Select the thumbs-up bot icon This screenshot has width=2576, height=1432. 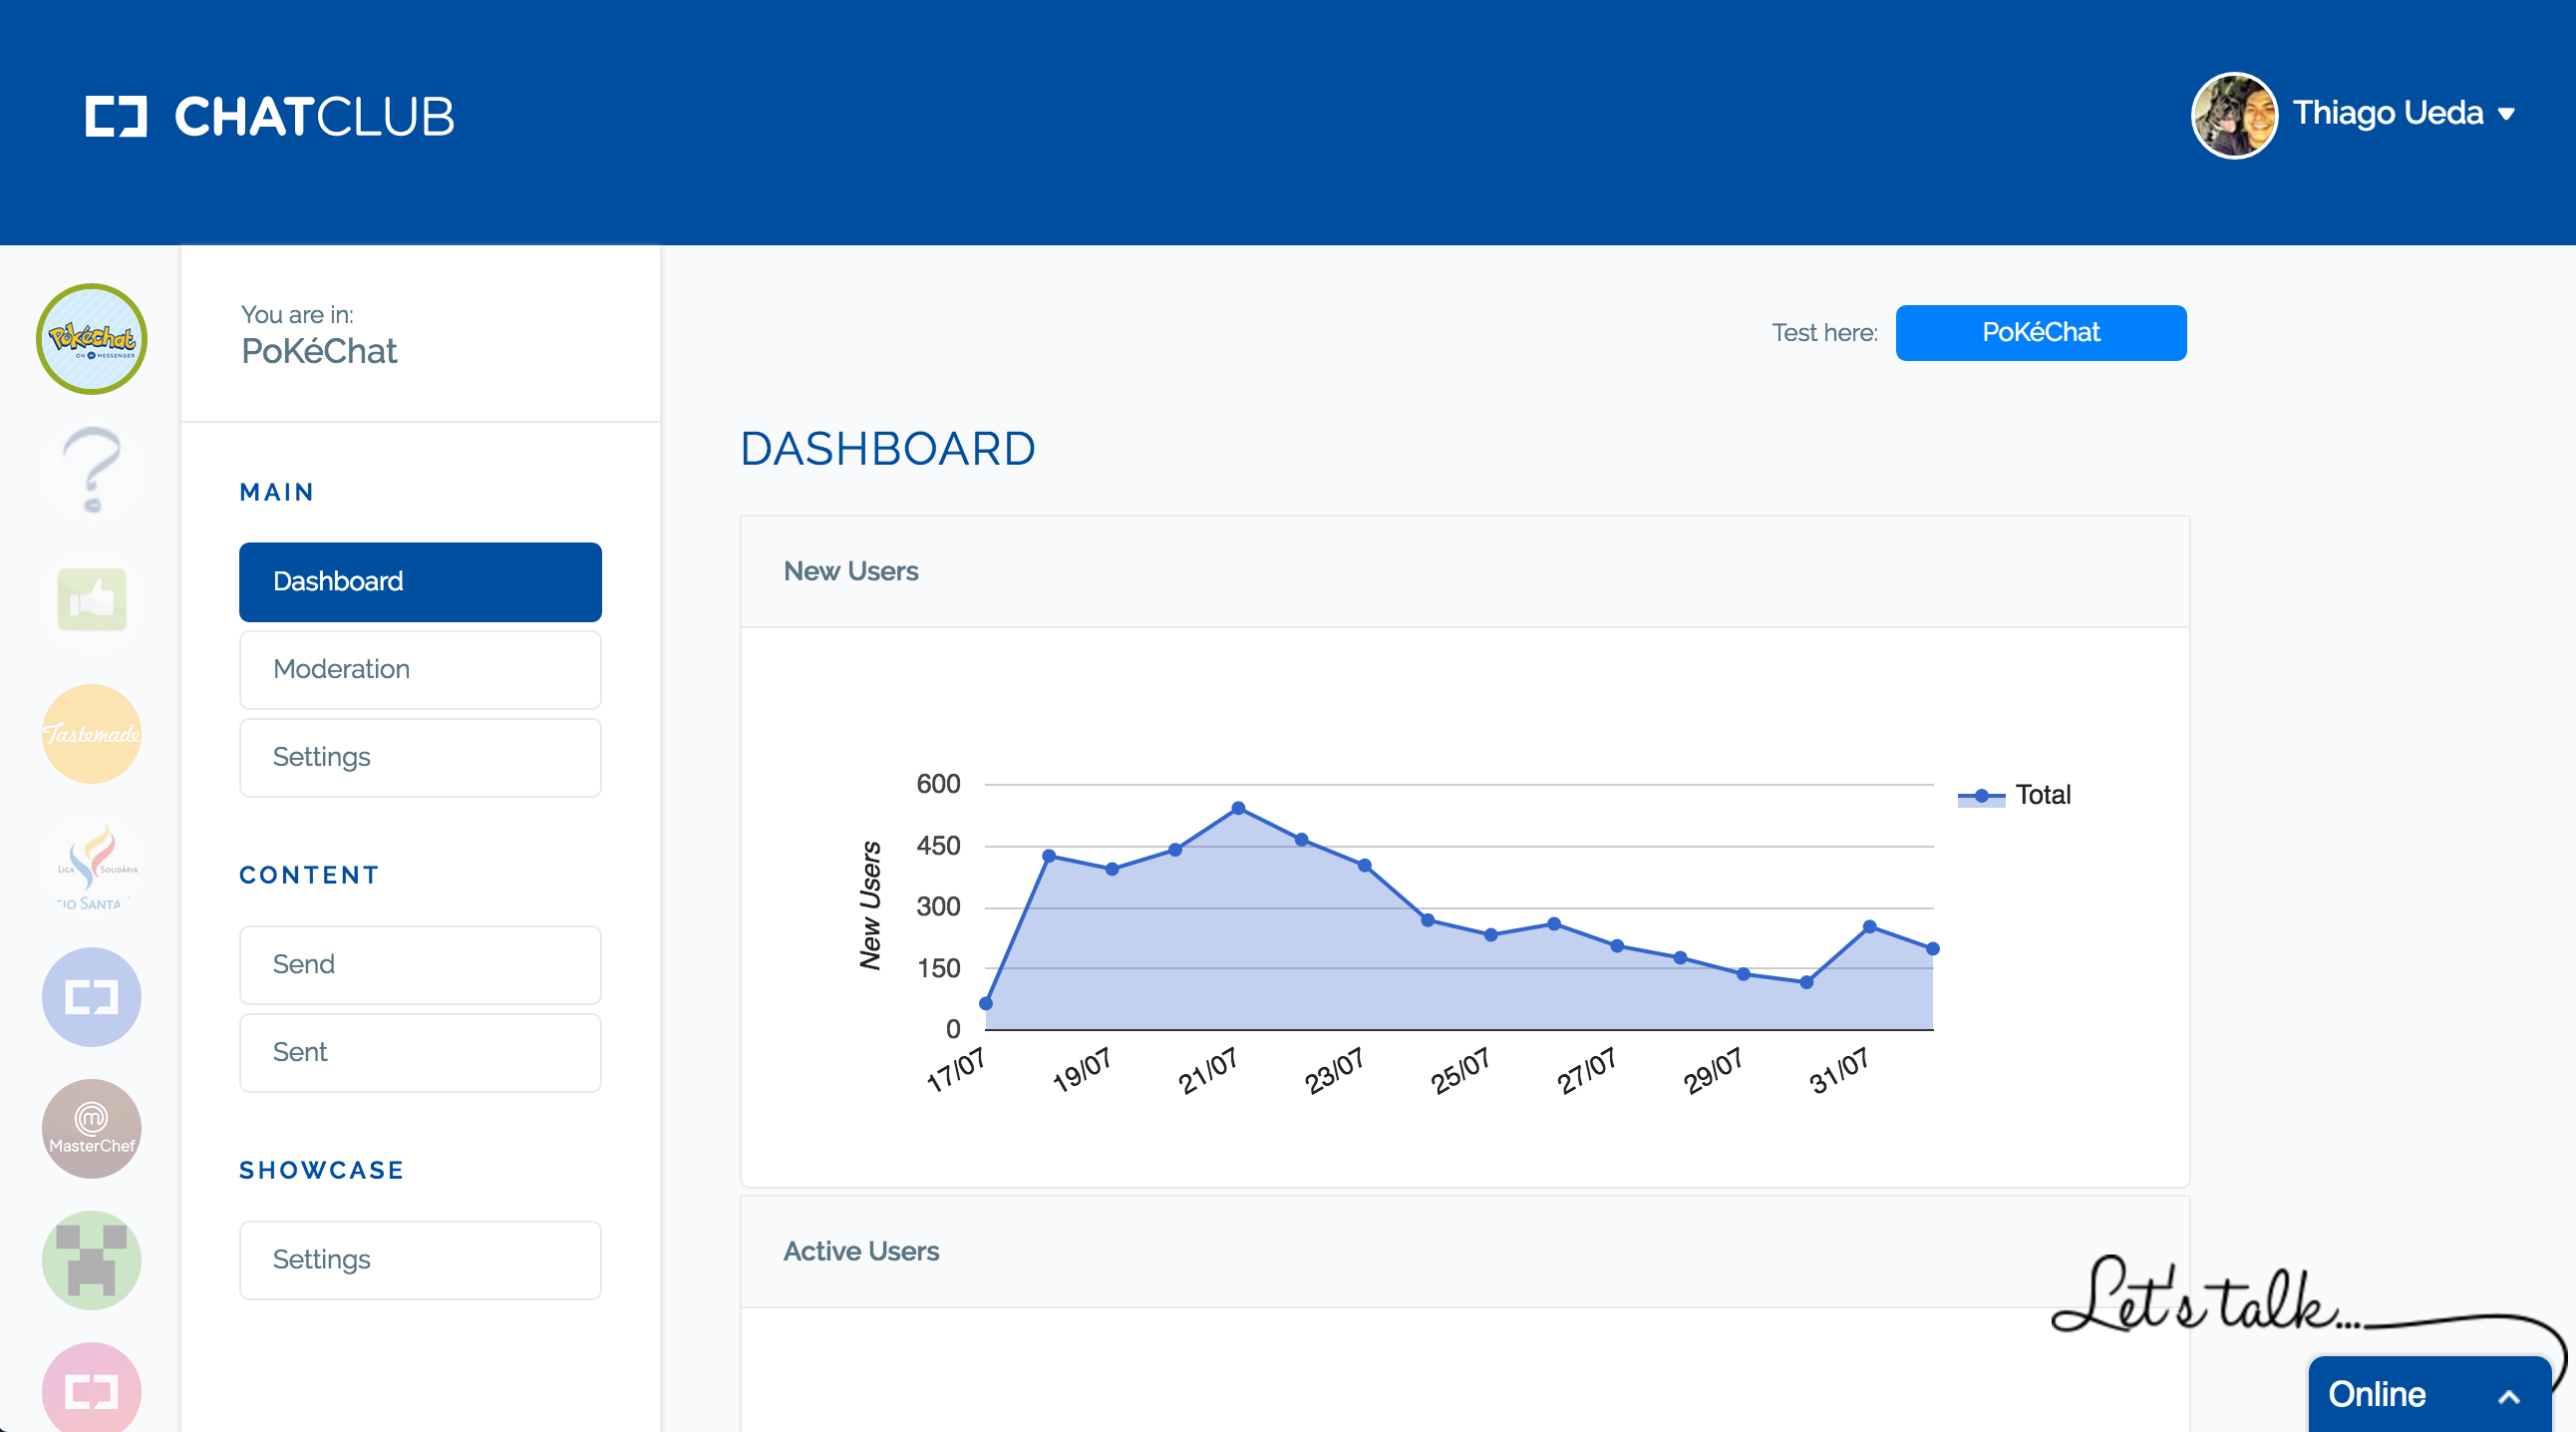(91, 600)
